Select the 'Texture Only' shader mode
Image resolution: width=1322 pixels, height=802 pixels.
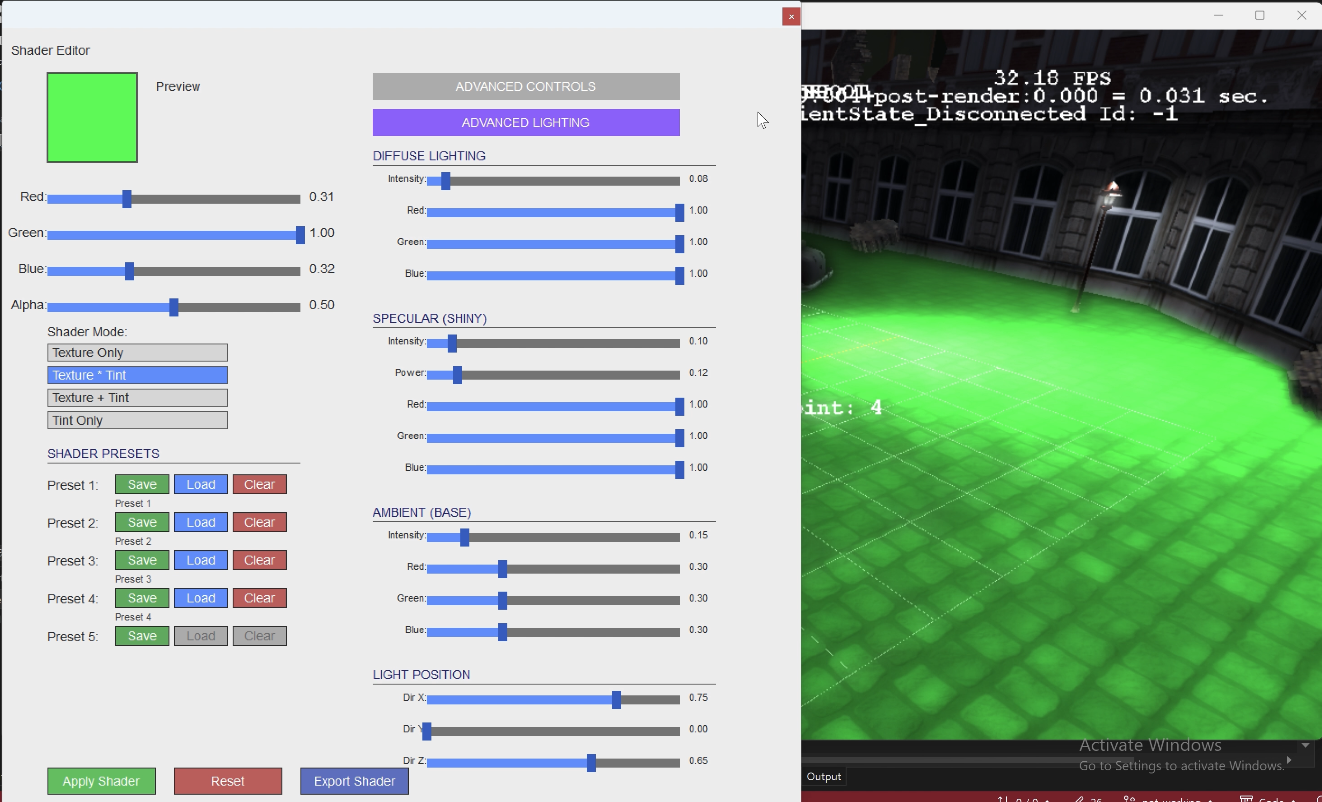[137, 352]
